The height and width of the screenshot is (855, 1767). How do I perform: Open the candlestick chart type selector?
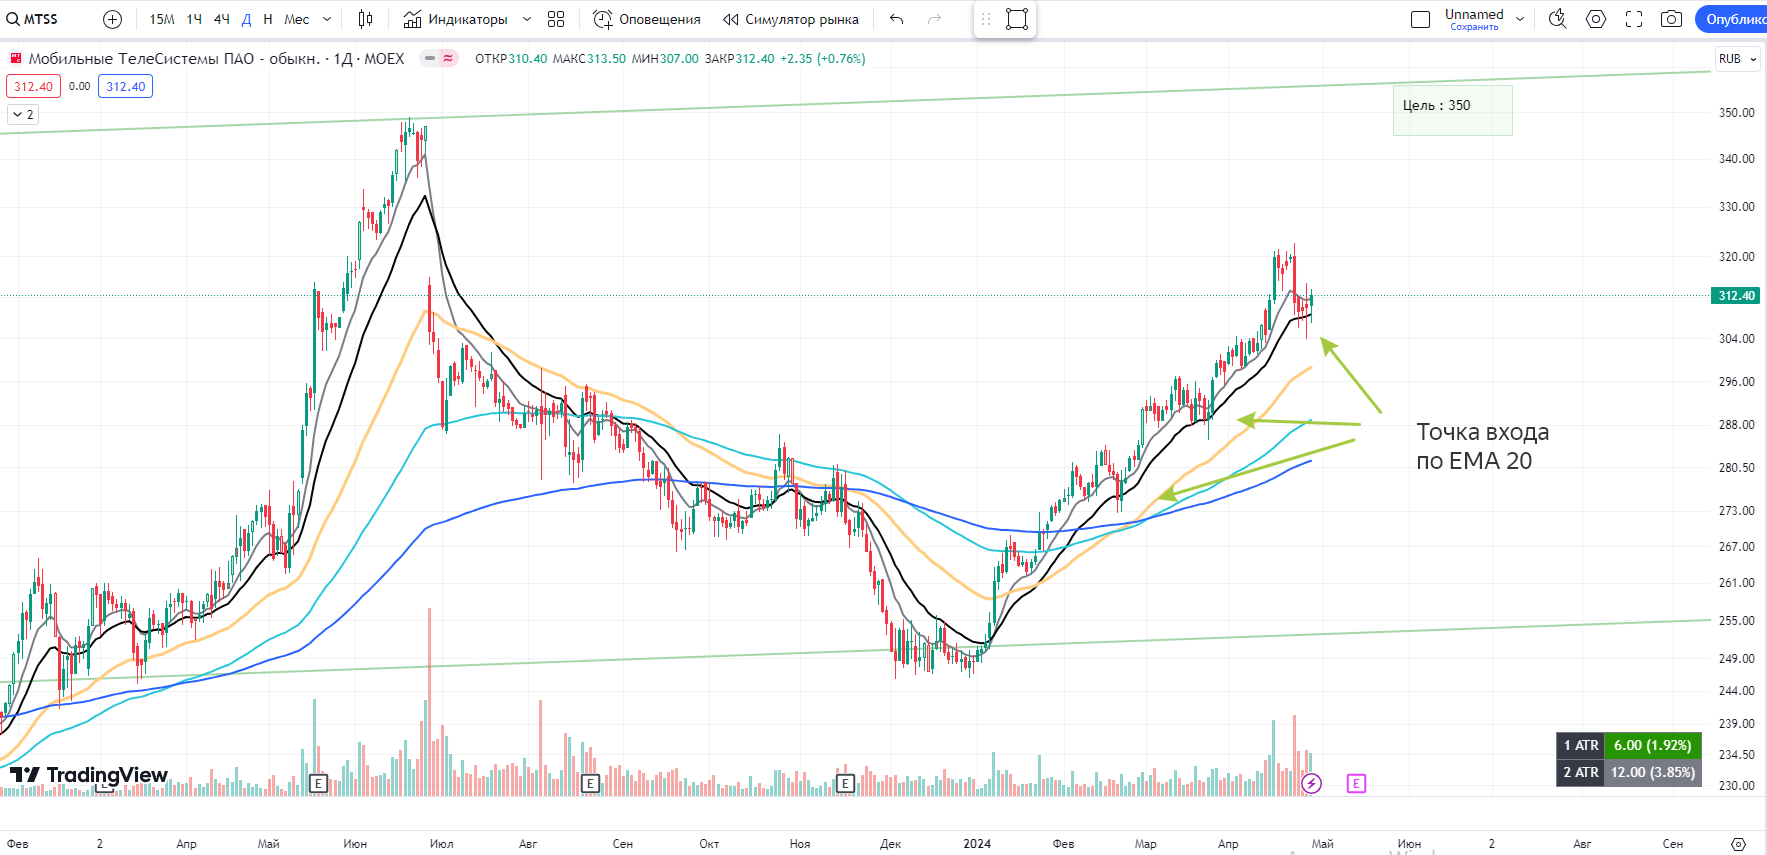[x=366, y=19]
